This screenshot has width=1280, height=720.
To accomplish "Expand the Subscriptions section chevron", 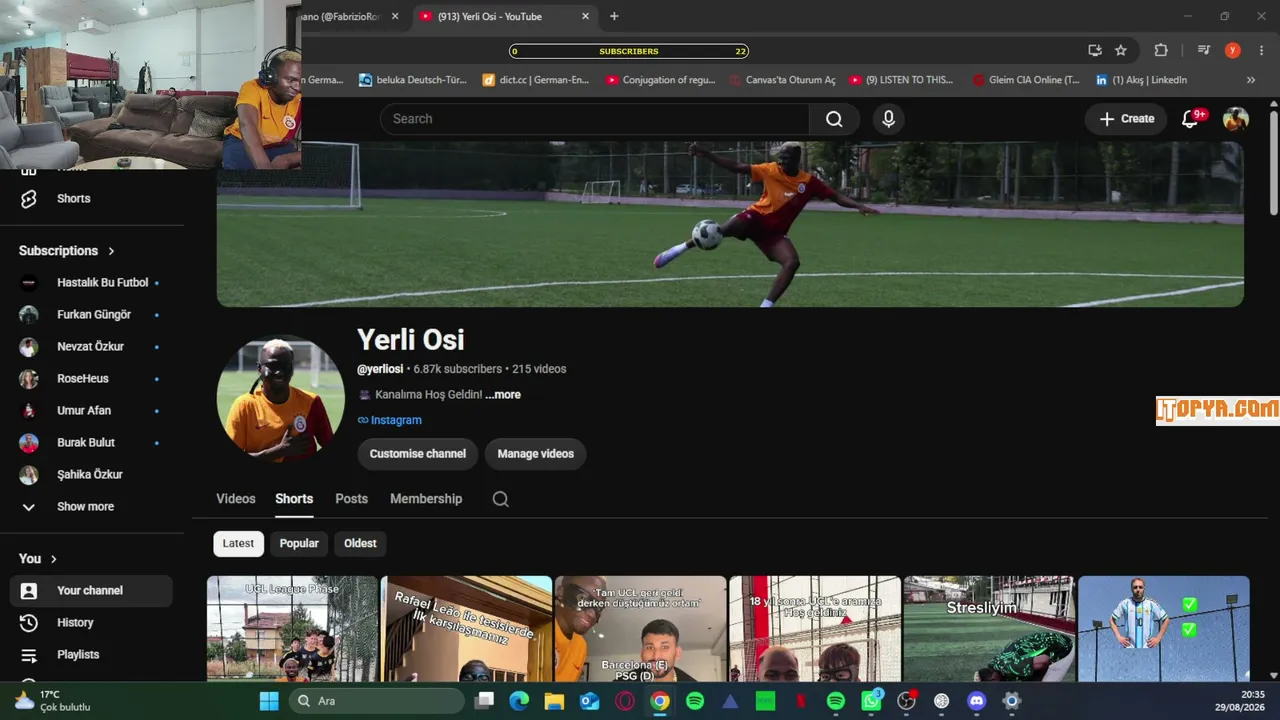I will click(x=111, y=251).
